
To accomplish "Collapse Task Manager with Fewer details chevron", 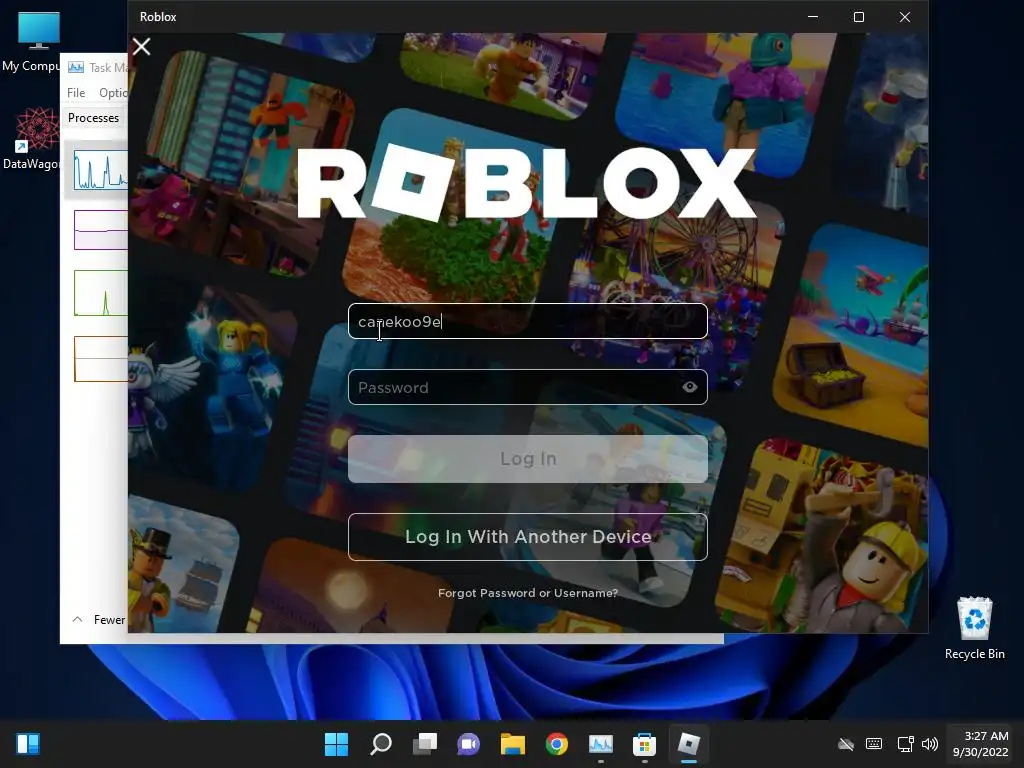I will click(77, 619).
